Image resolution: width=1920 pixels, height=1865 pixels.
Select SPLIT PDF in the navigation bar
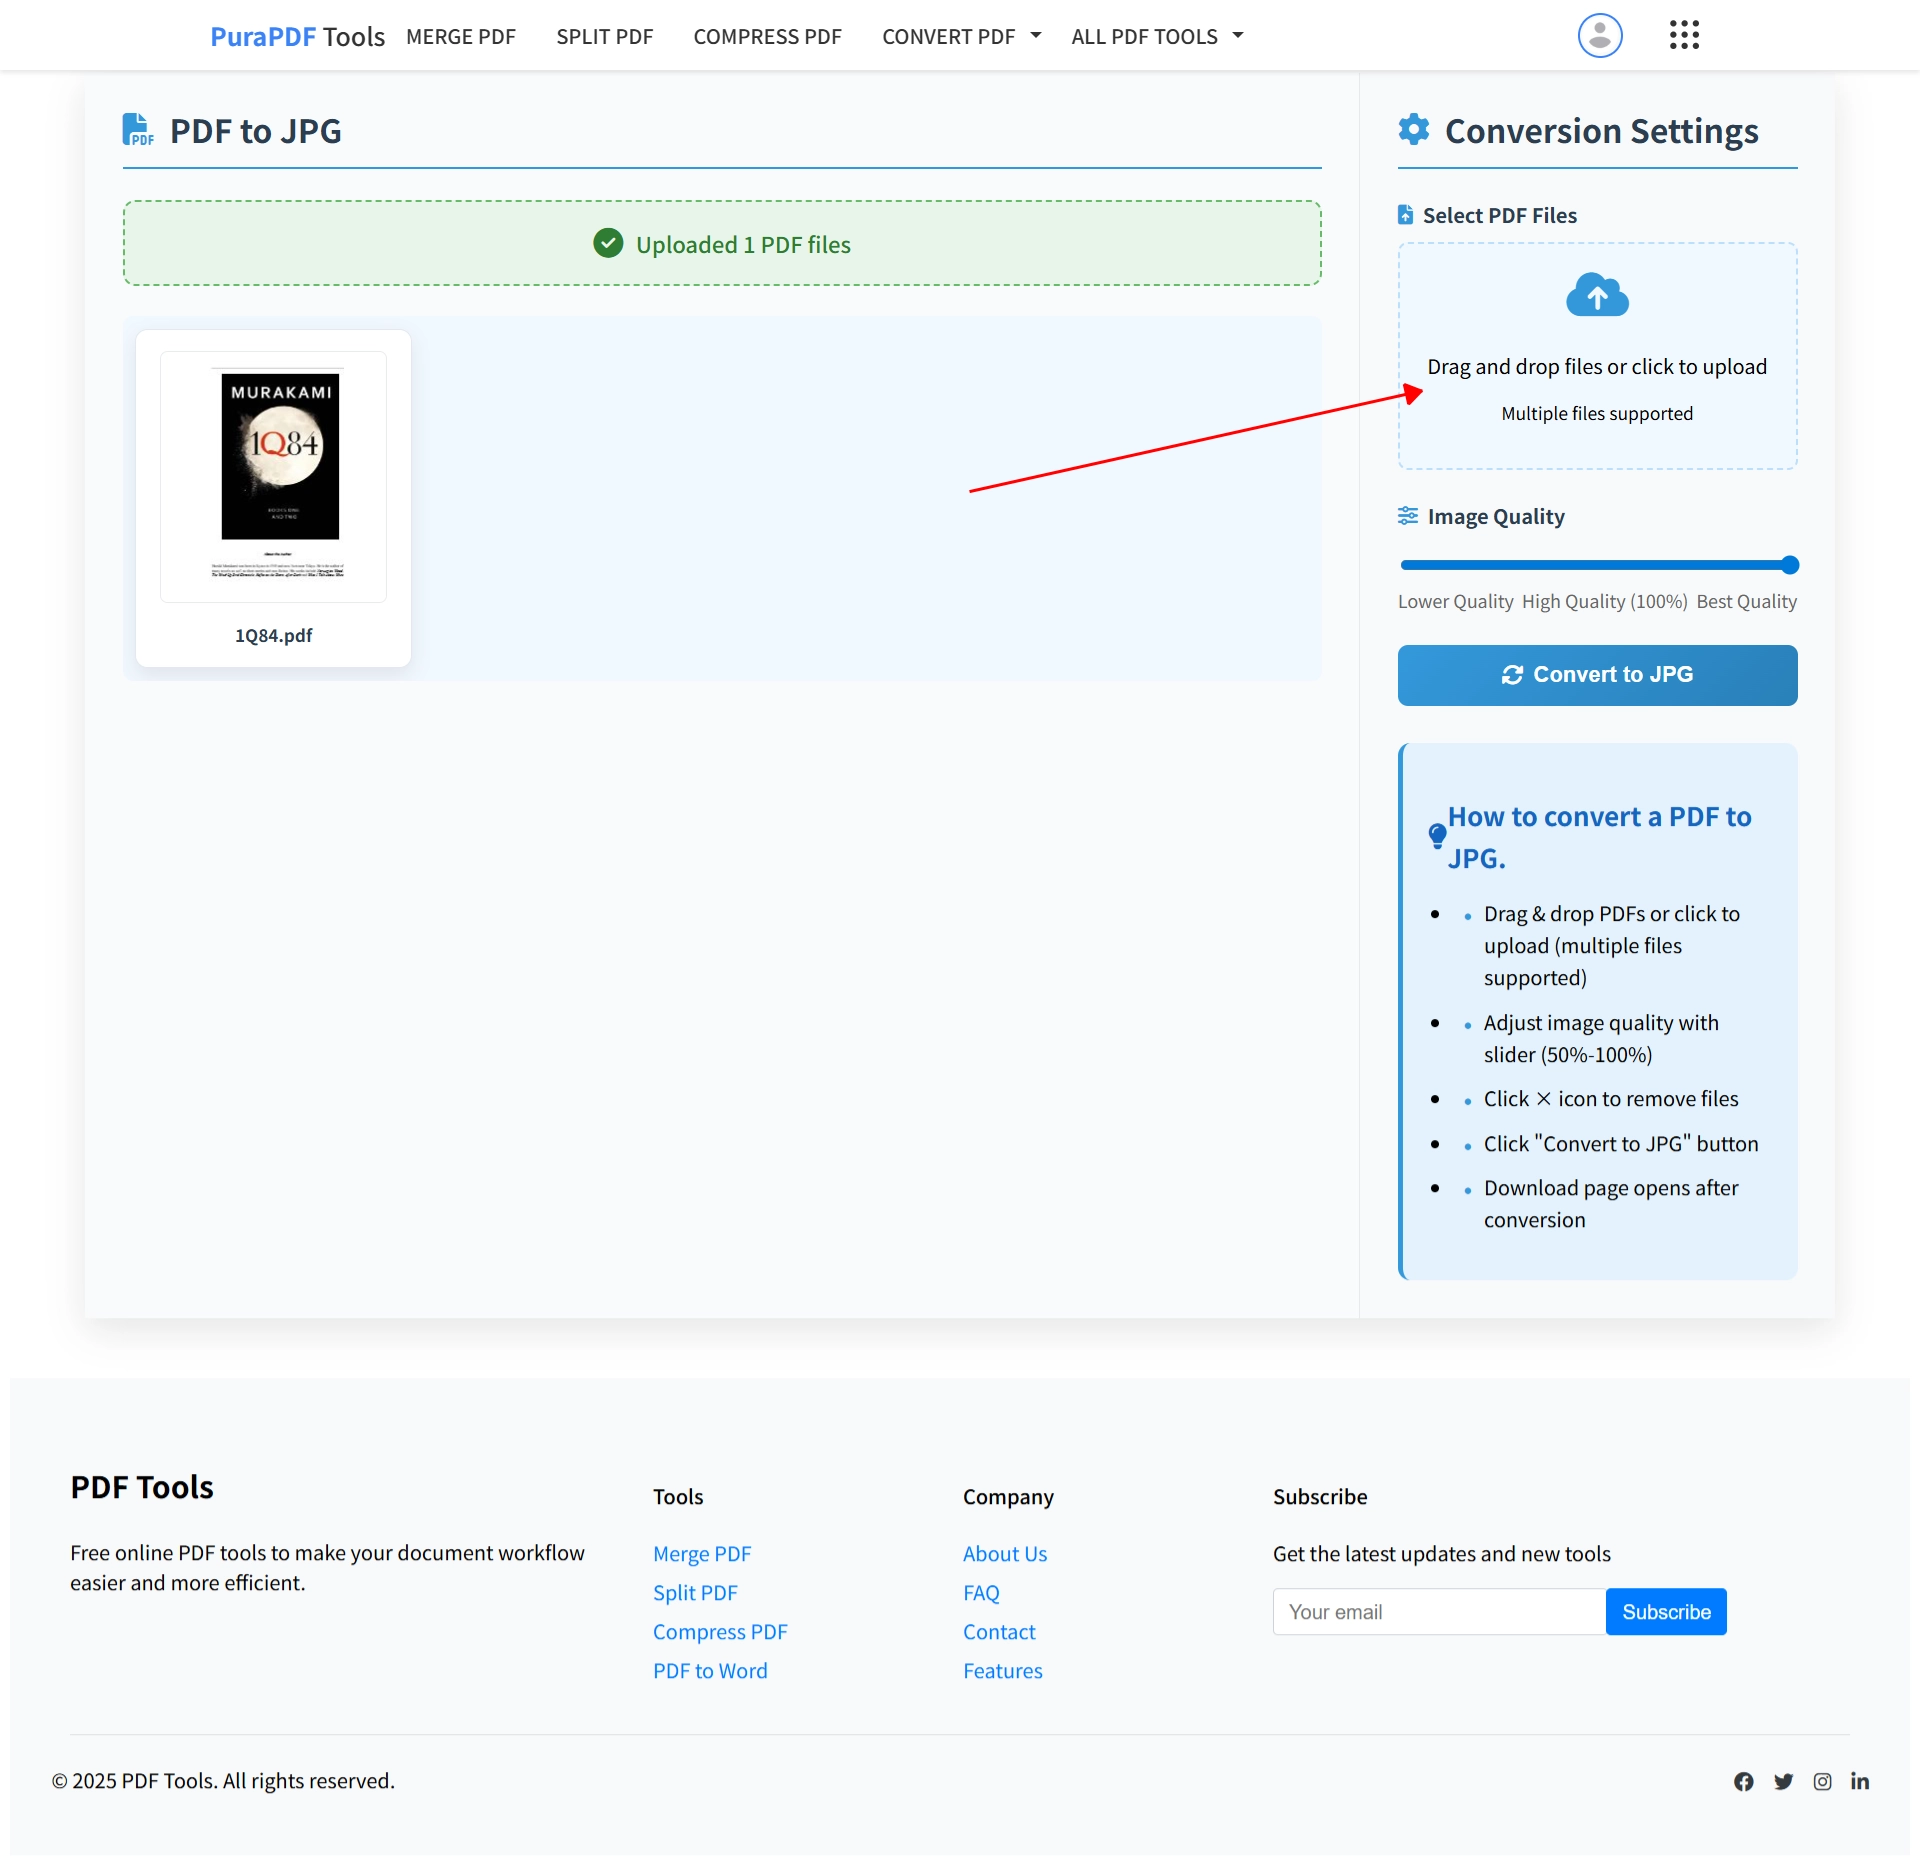[x=604, y=36]
